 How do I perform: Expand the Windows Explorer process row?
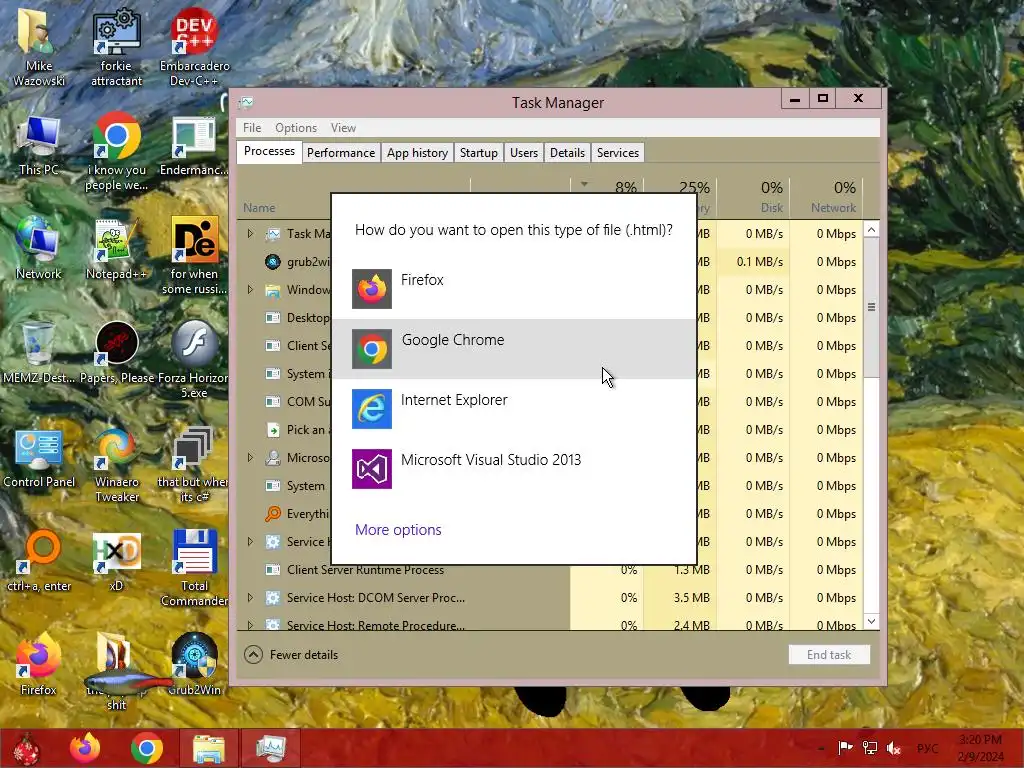coord(250,289)
